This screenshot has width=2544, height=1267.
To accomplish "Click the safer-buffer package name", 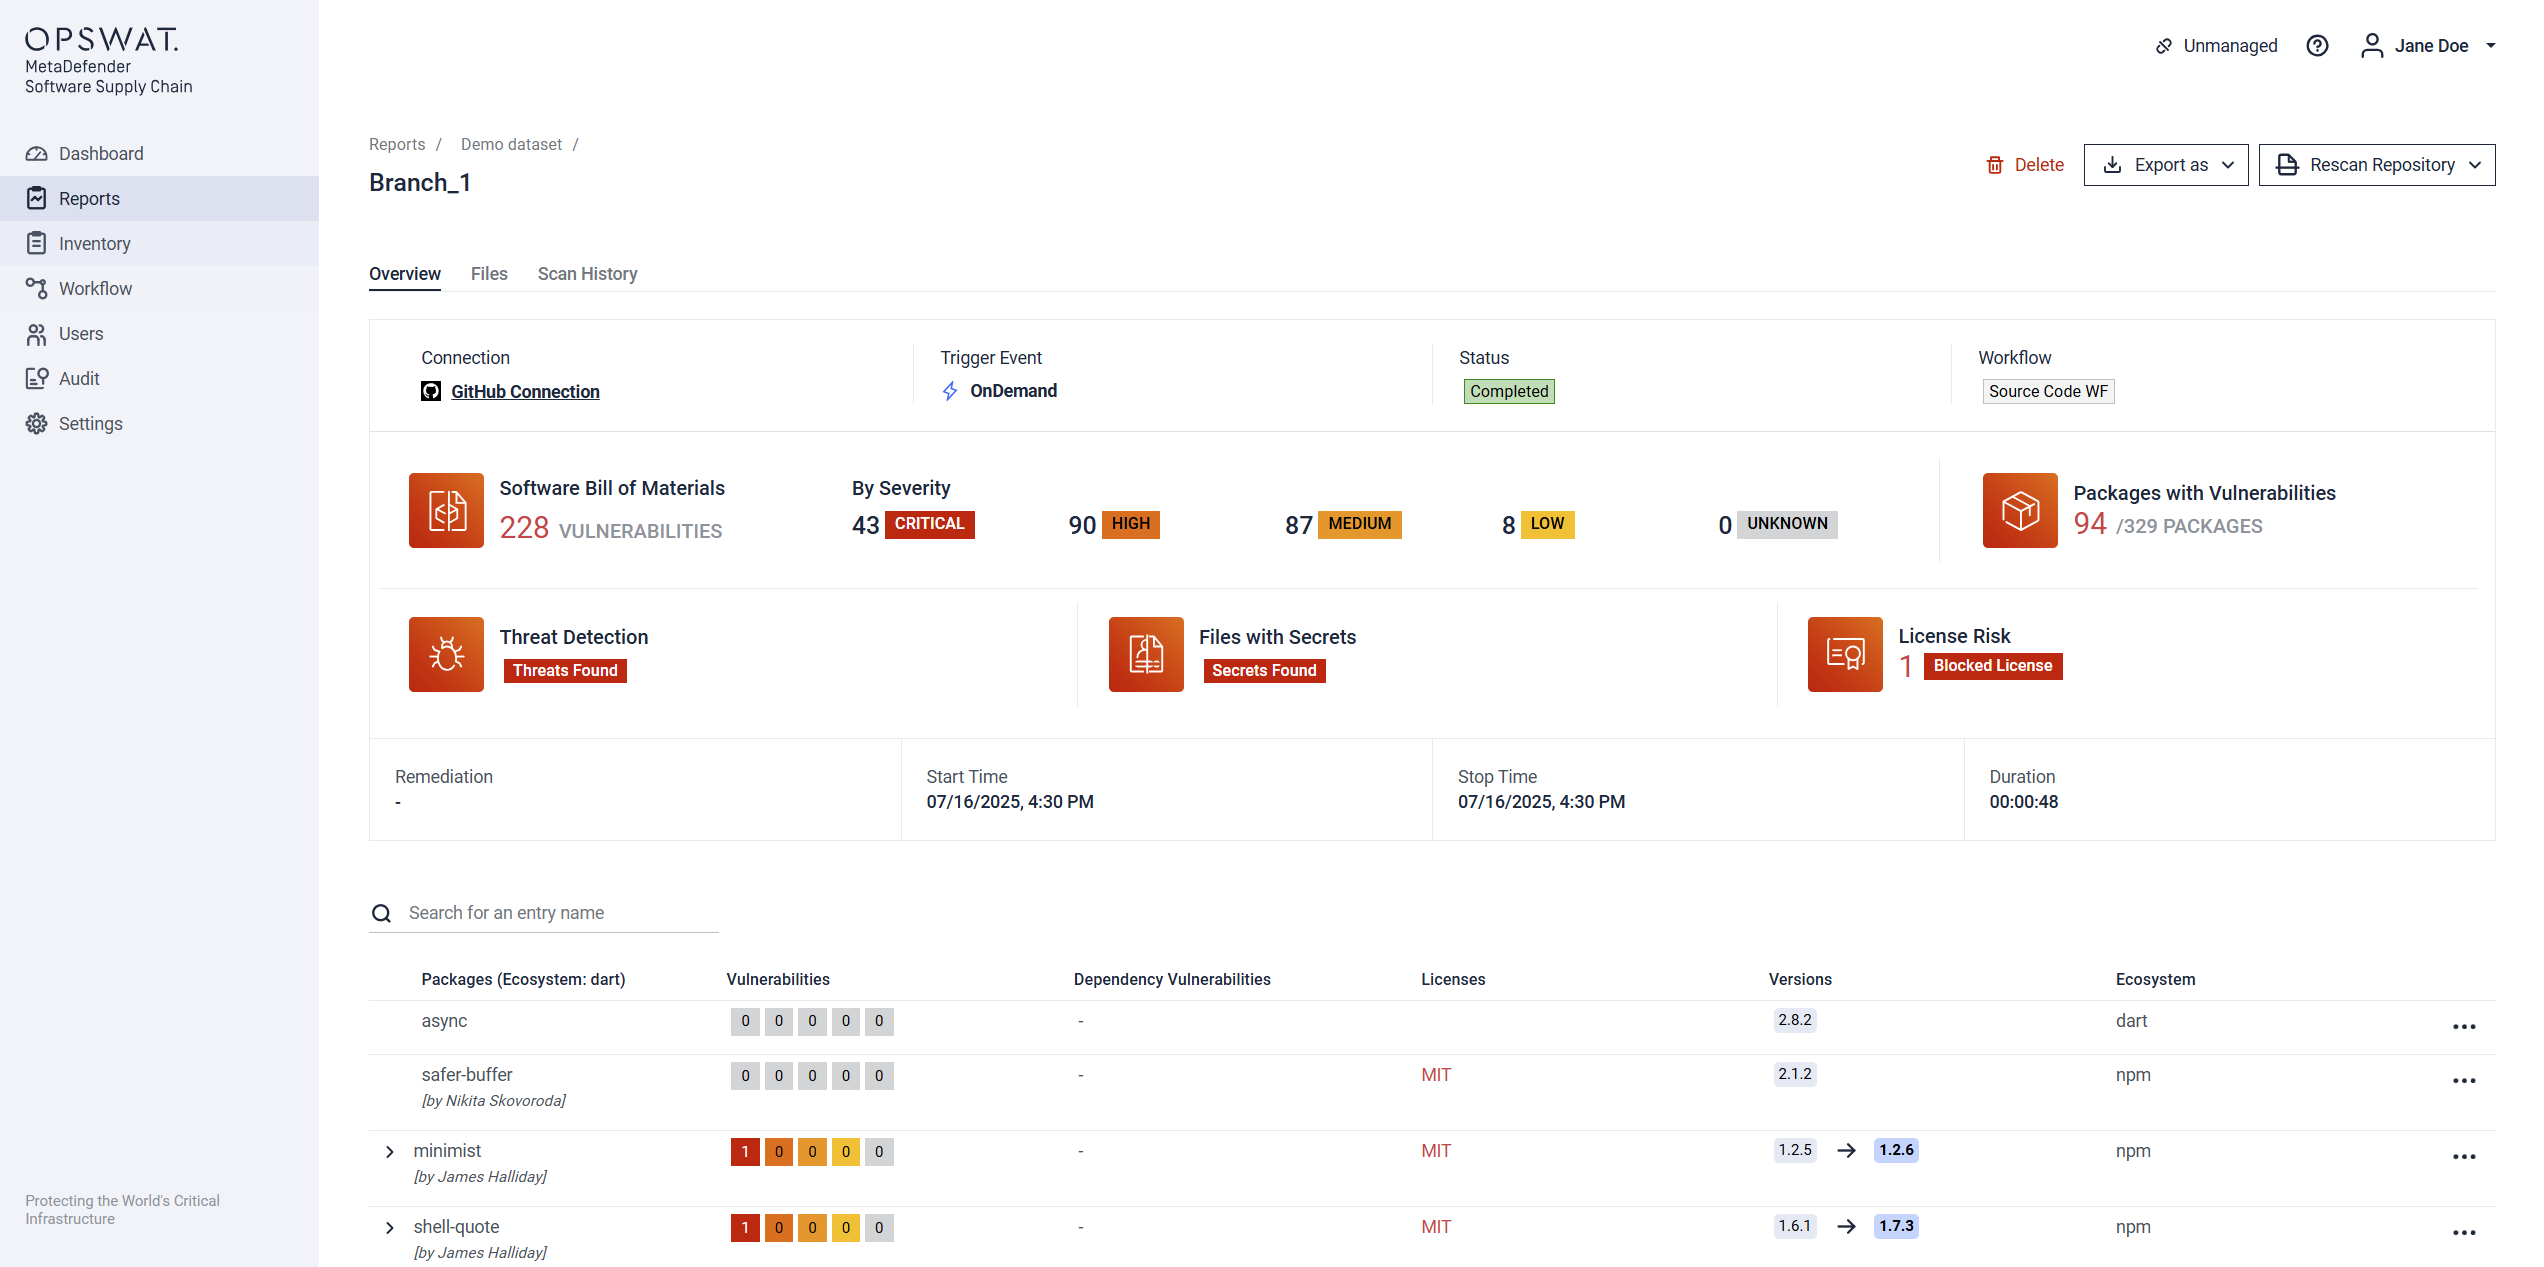I will pos(467,1075).
